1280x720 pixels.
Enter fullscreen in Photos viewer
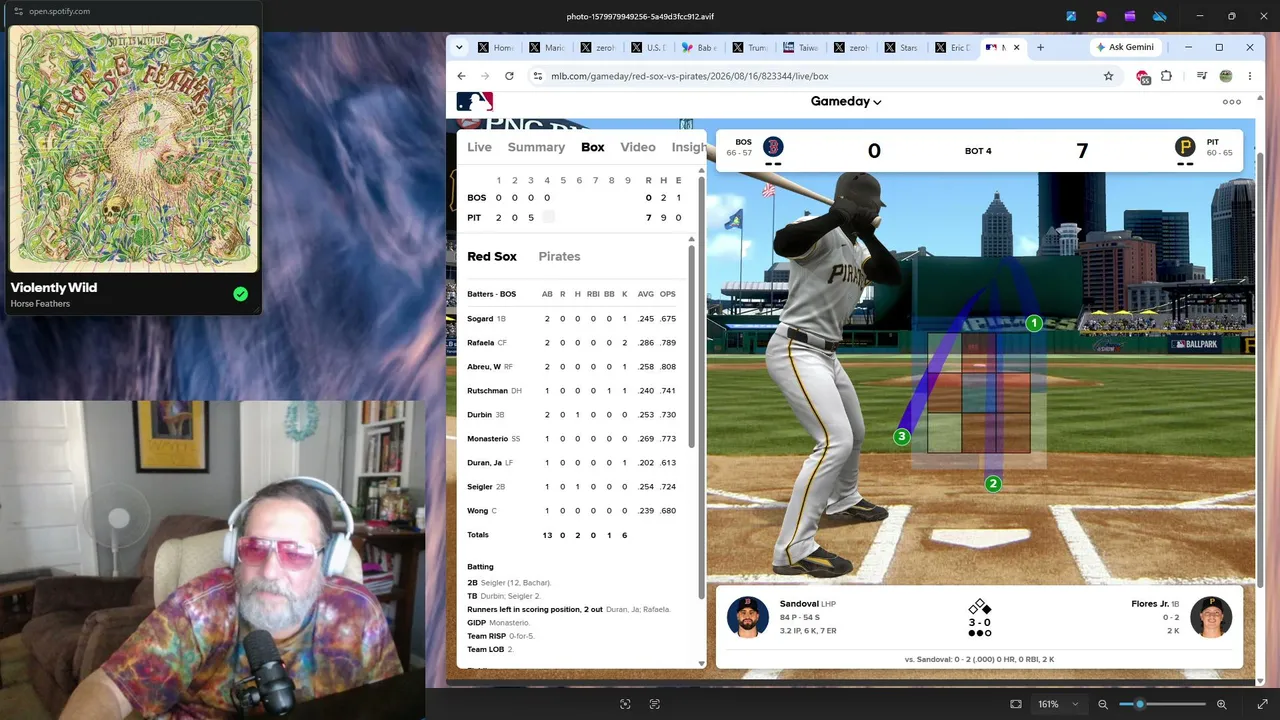click(x=1261, y=704)
